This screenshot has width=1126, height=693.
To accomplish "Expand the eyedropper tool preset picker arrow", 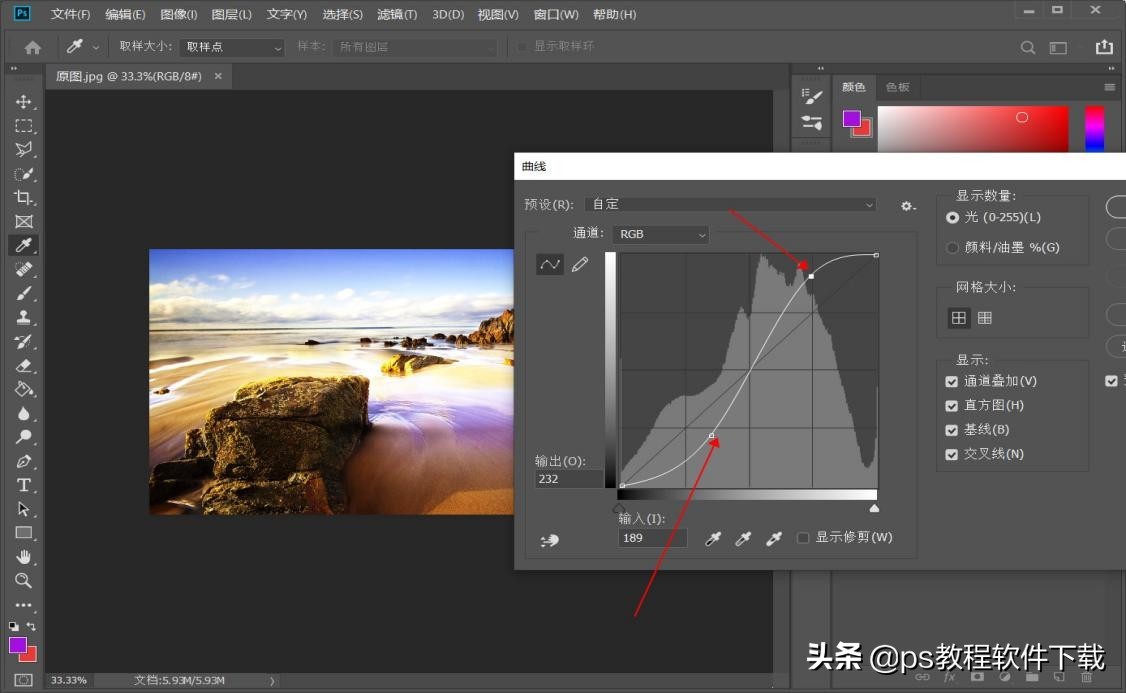I will pos(96,47).
